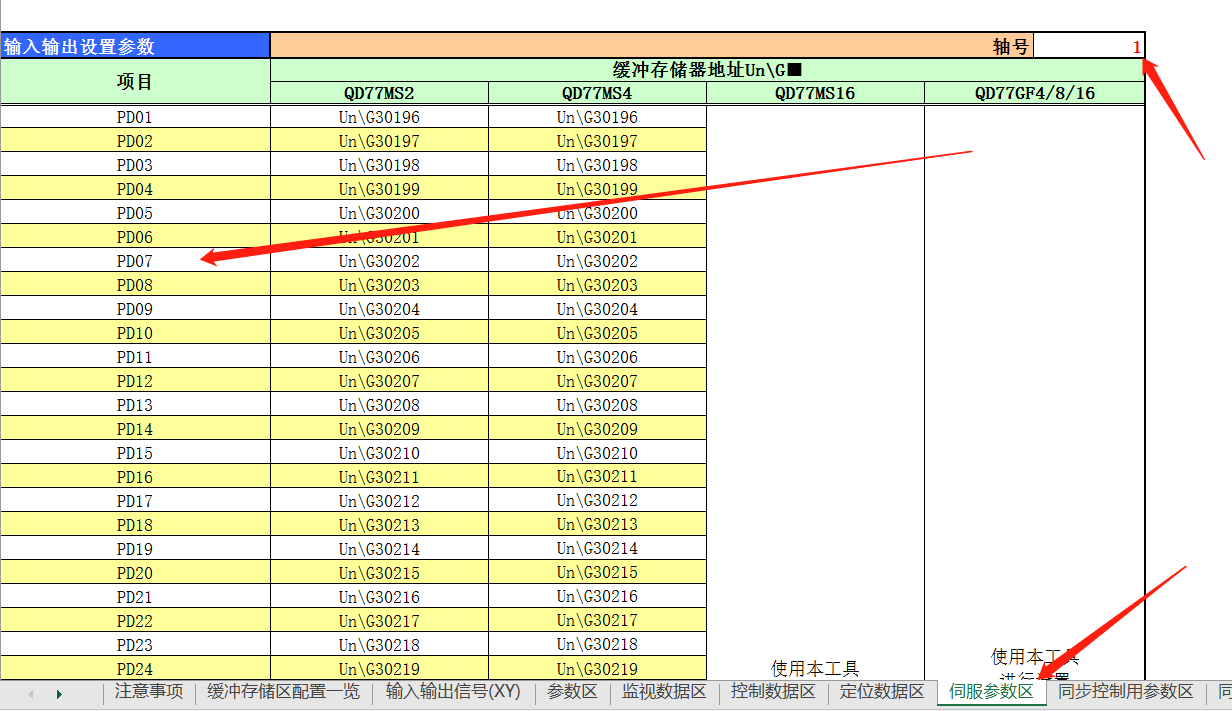This screenshot has height=711, width=1232.
Task: Select the 输入输出信号(XY) sheet tab
Action: click(452, 691)
